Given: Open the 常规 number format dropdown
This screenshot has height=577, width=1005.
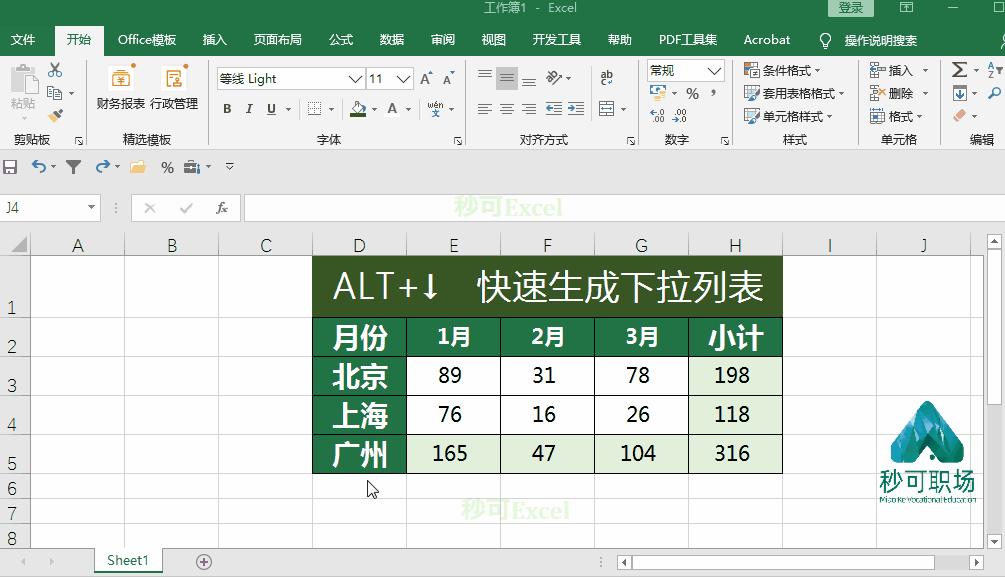Looking at the screenshot, I should [684, 70].
